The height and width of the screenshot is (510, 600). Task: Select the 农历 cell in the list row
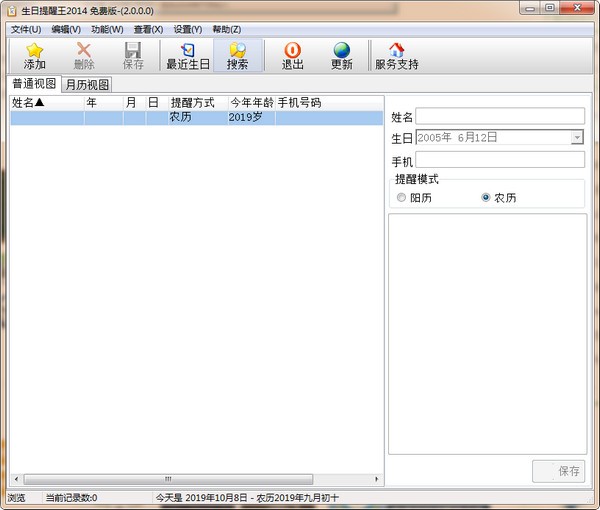click(198, 117)
